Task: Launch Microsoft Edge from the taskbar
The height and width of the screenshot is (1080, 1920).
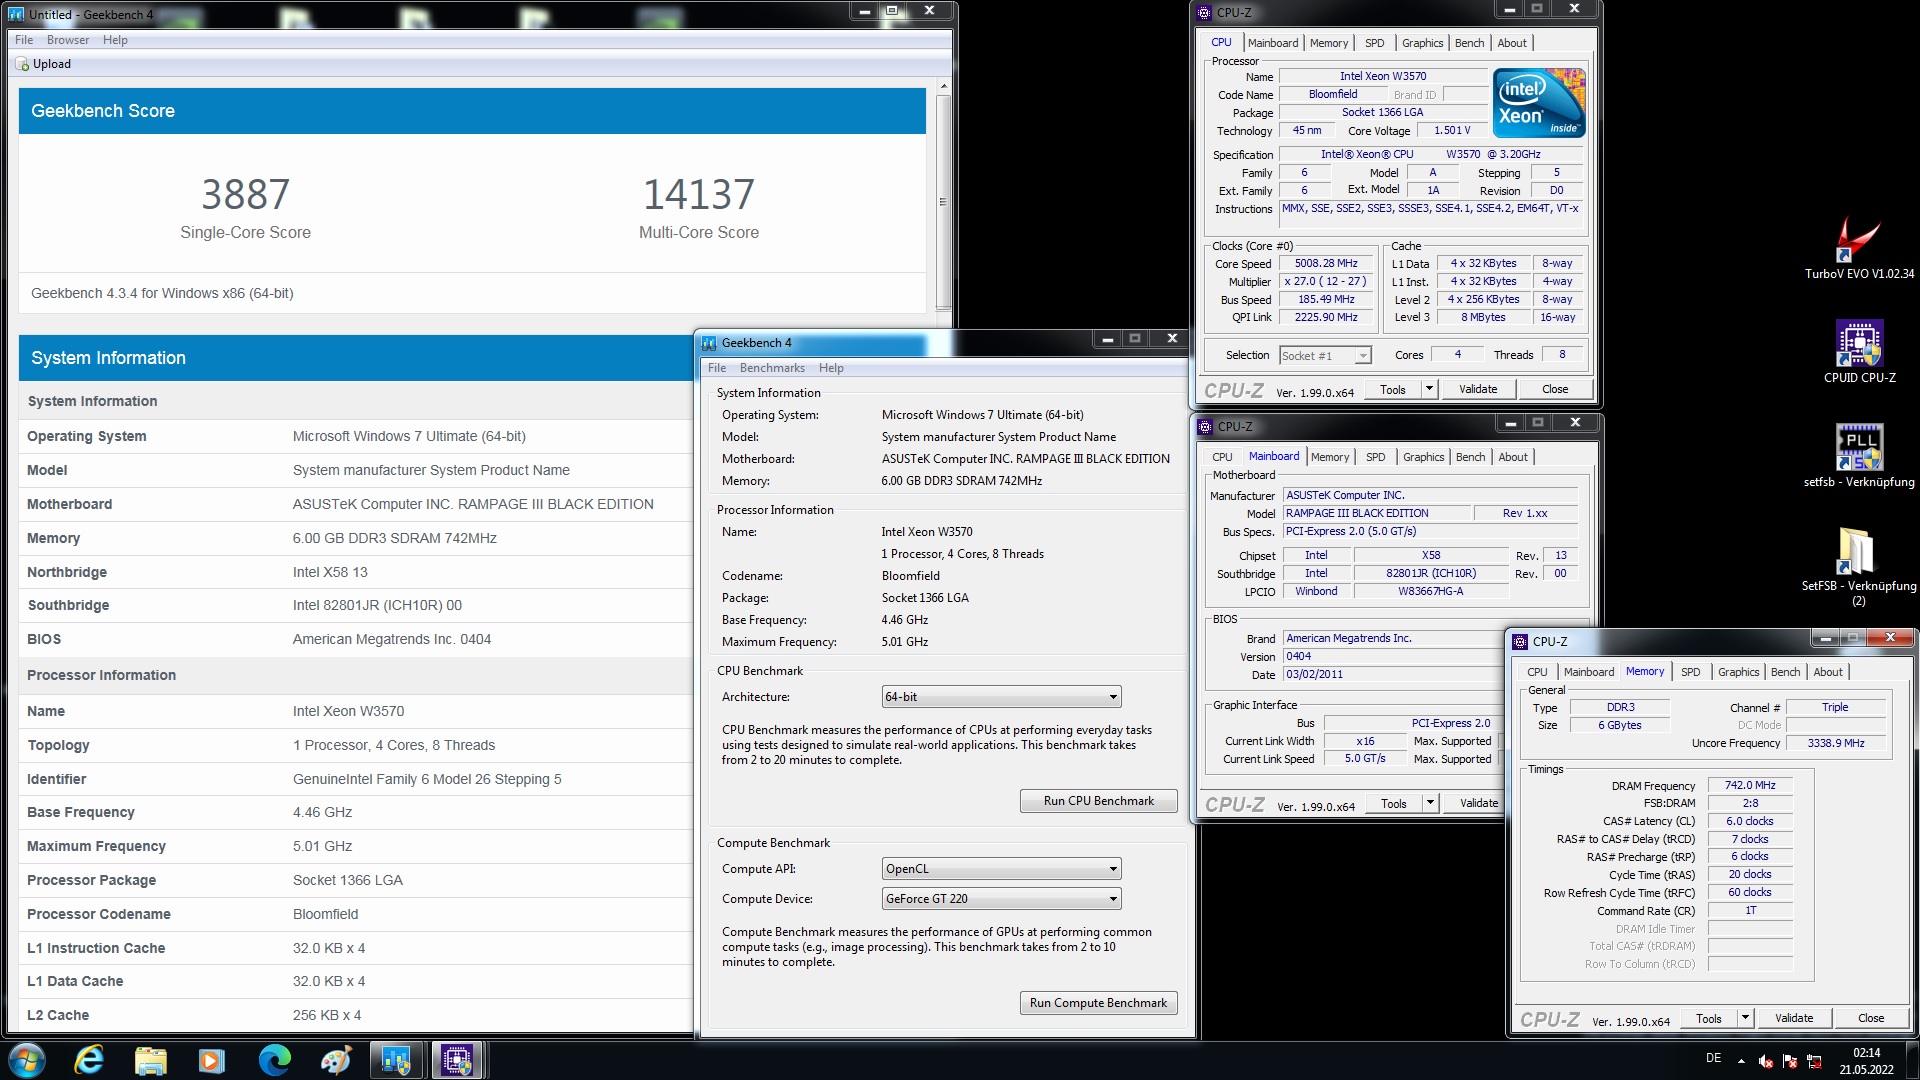Action: click(274, 1060)
